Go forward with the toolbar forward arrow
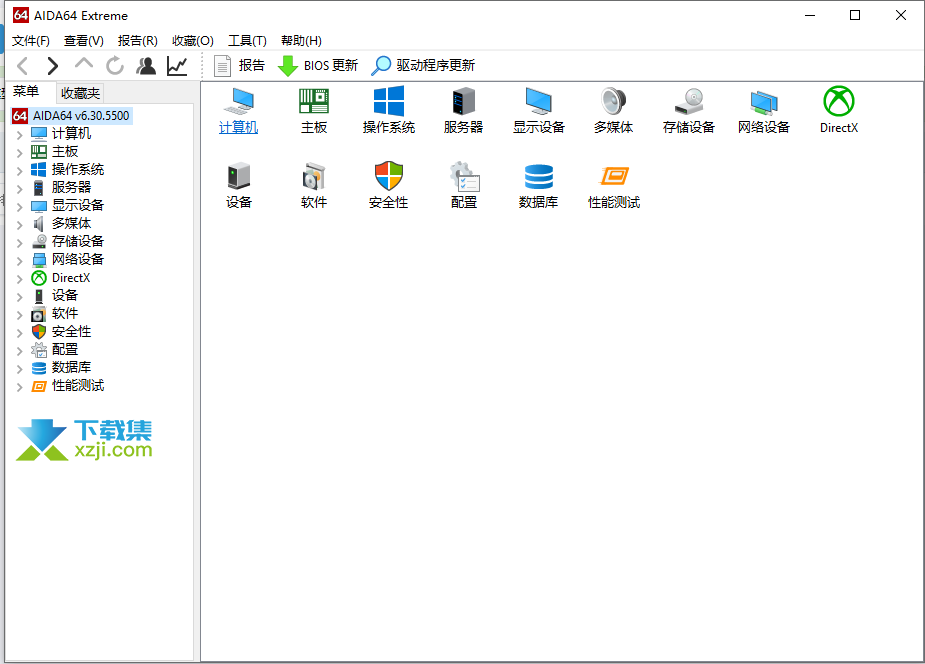Image resolution: width=925 pixels, height=664 pixels. coord(53,65)
